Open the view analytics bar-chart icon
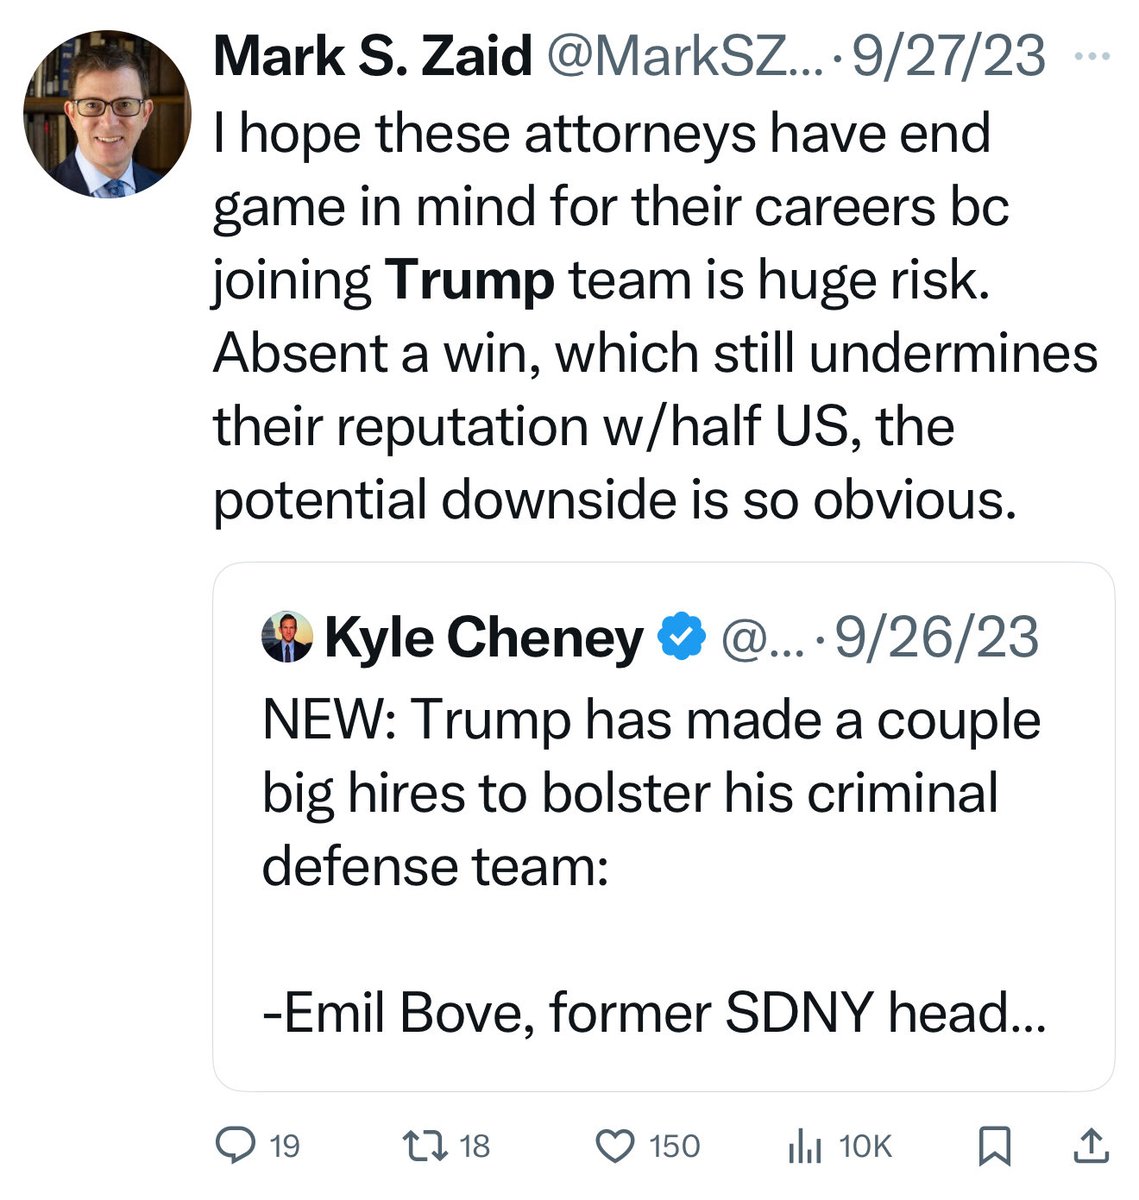This screenshot has width=1139, height=1200. tap(805, 1145)
